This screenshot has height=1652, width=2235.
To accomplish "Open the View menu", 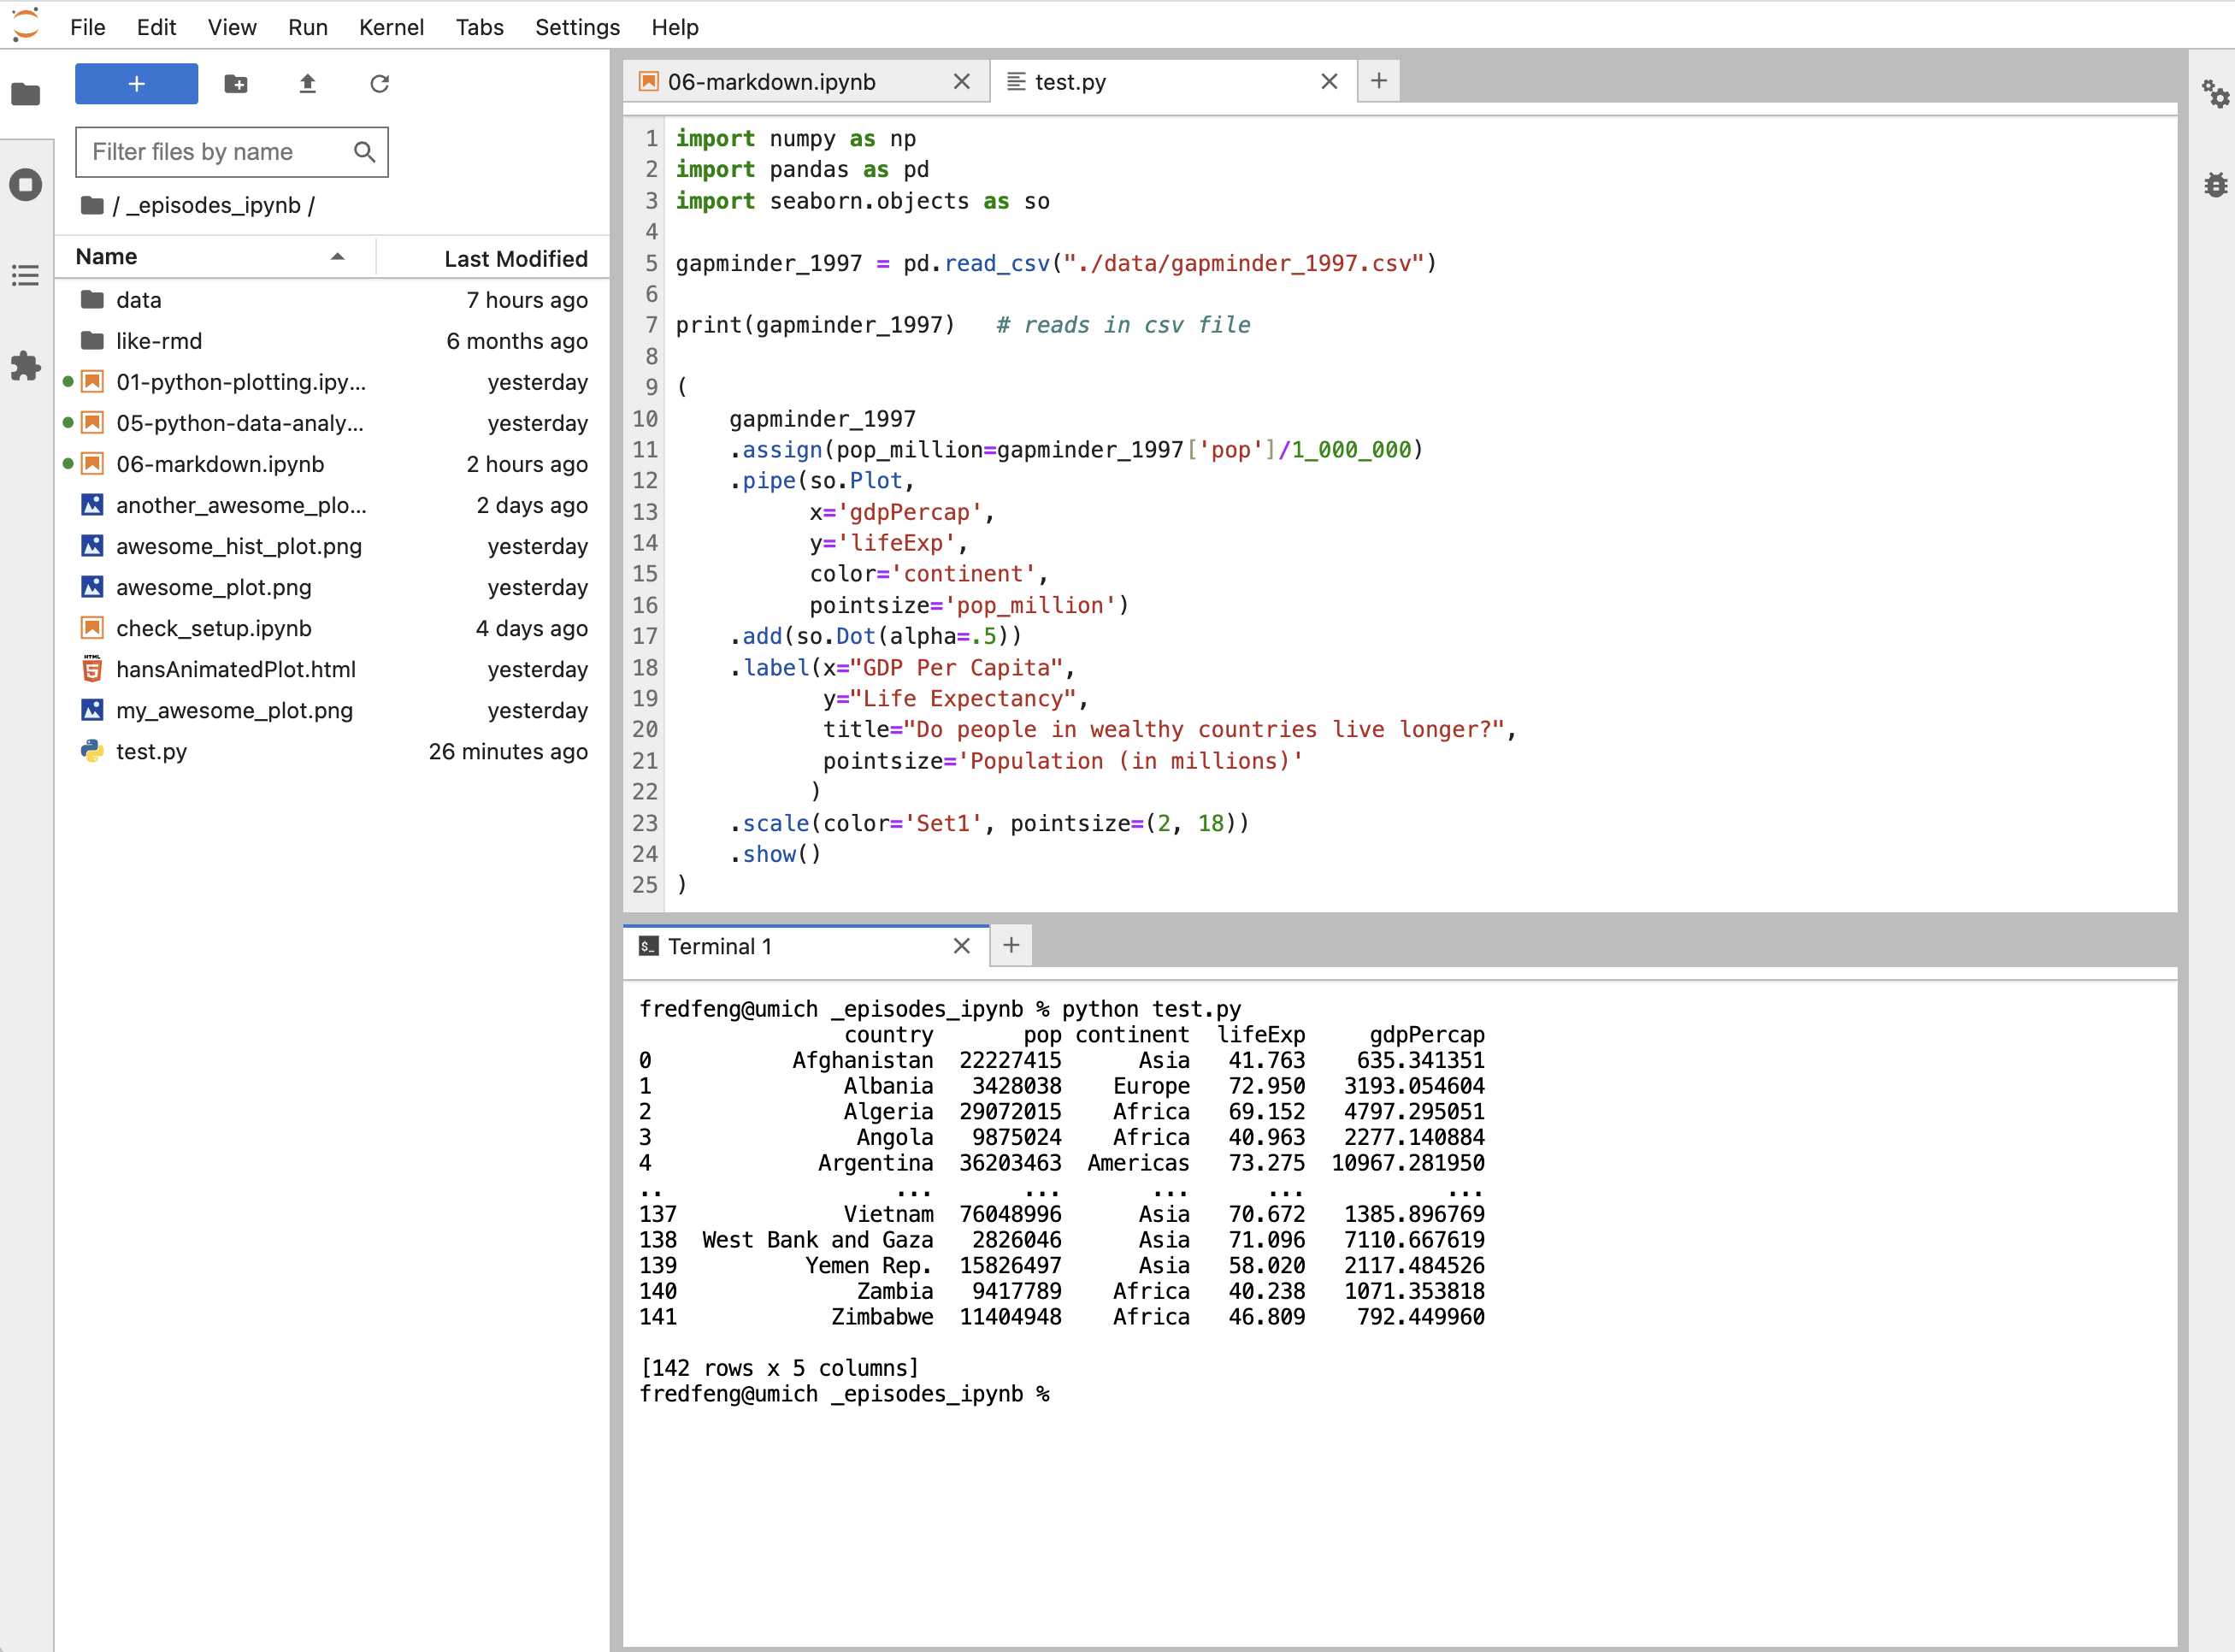I will (232, 27).
